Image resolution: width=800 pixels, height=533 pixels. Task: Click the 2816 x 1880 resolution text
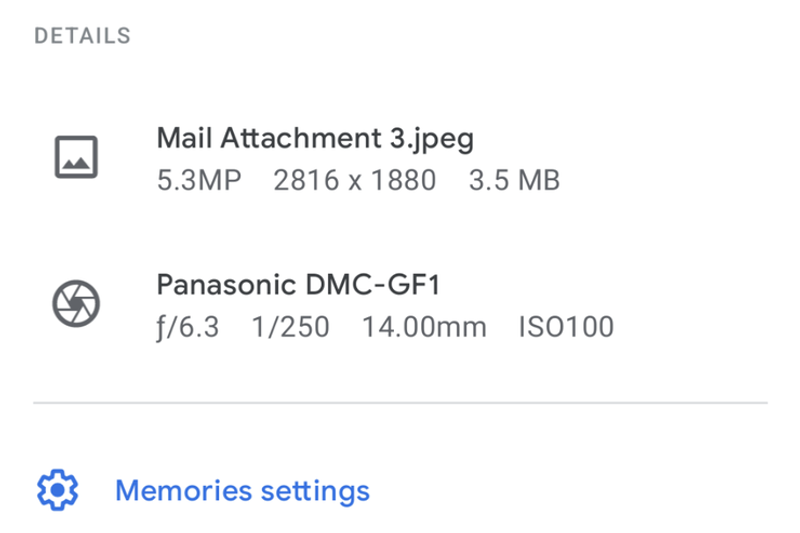click(x=355, y=181)
